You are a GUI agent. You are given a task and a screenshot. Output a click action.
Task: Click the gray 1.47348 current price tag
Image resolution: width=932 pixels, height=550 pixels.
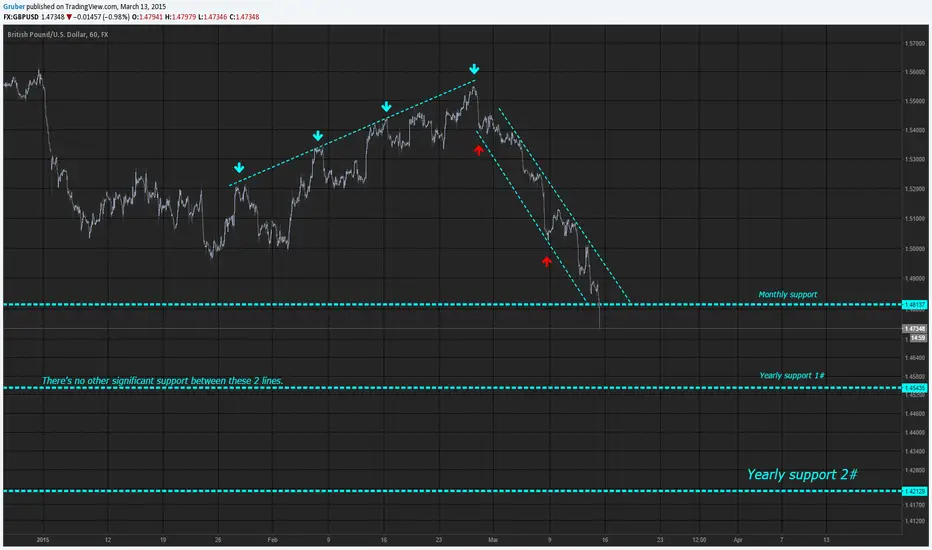pos(914,329)
